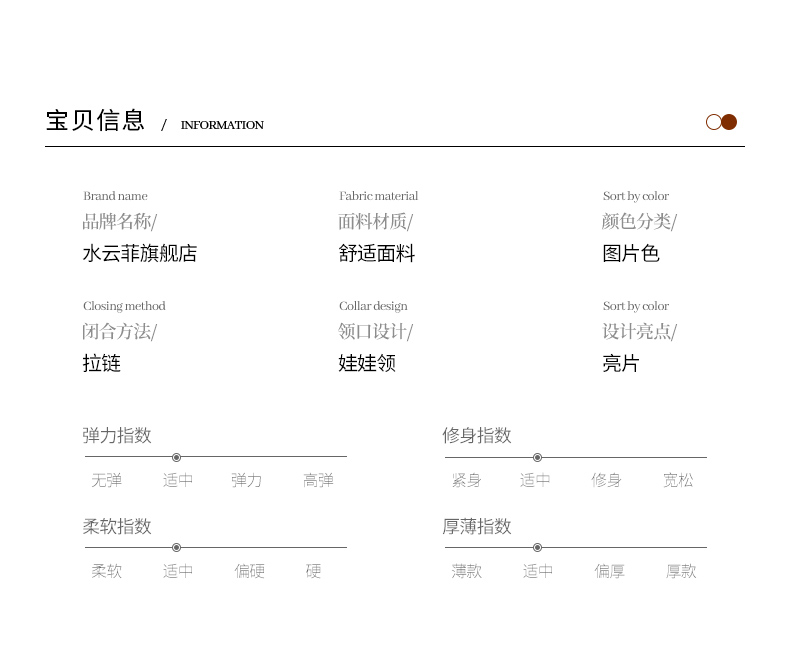Image resolution: width=790 pixels, height=659 pixels.
Task: Click the 高弹 option label
Action: 318,480
